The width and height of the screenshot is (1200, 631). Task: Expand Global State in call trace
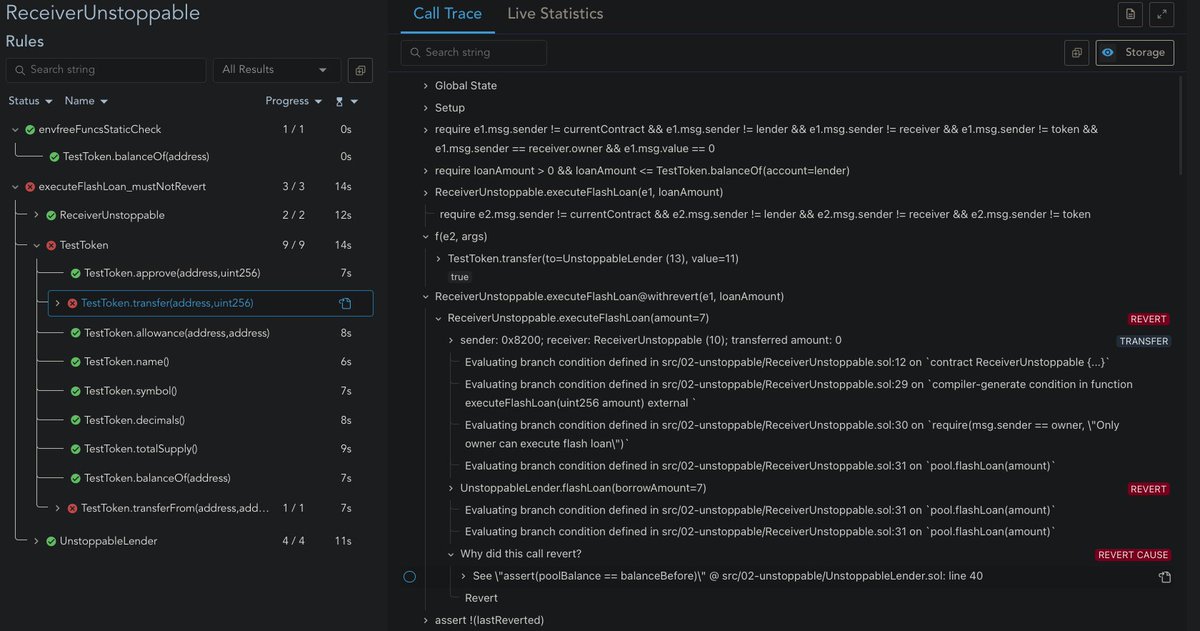(x=425, y=86)
